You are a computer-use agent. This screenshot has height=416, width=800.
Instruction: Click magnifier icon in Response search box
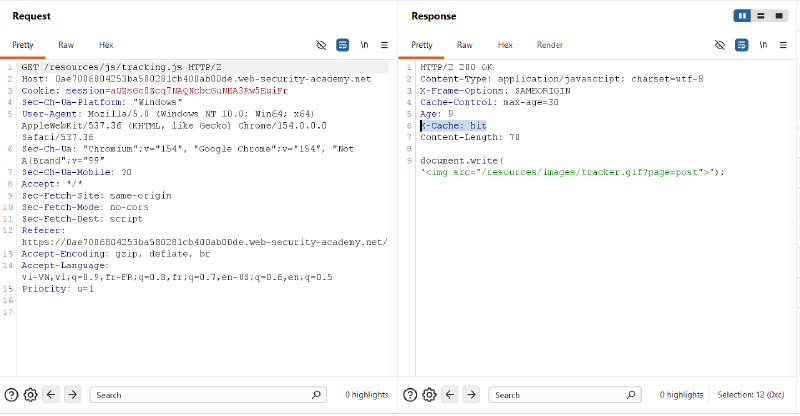(x=631, y=395)
